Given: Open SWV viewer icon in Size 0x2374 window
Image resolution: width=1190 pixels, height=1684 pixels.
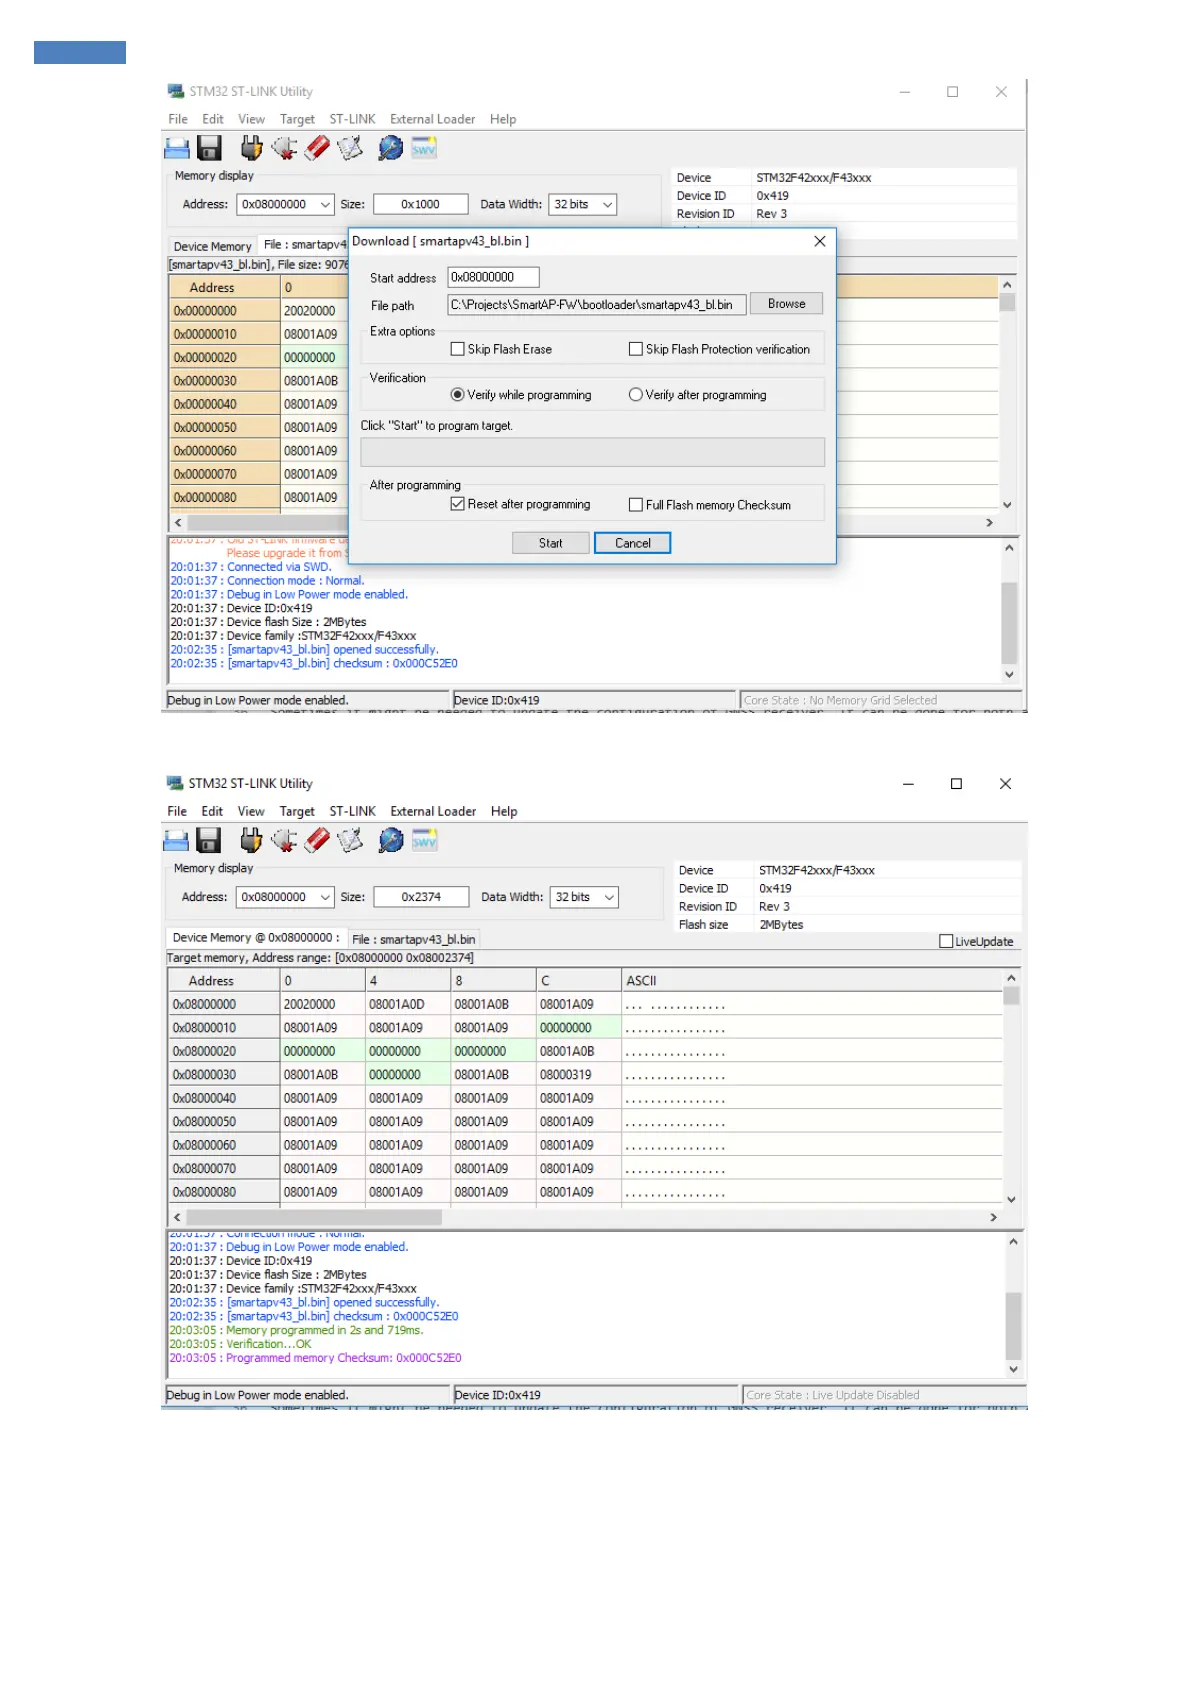Looking at the screenshot, I should [x=424, y=841].
